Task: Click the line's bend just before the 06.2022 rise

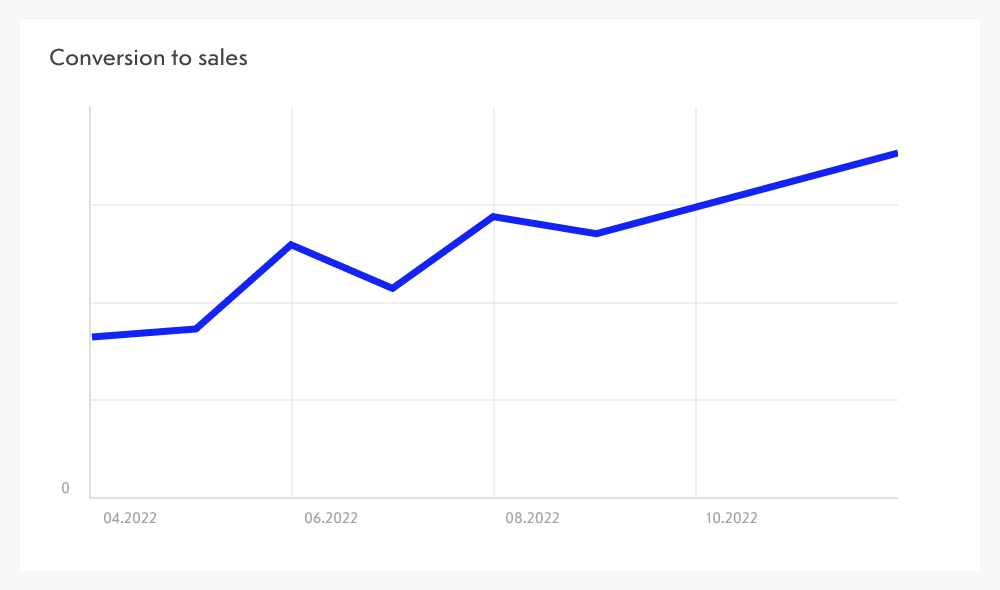Action: click(x=196, y=328)
